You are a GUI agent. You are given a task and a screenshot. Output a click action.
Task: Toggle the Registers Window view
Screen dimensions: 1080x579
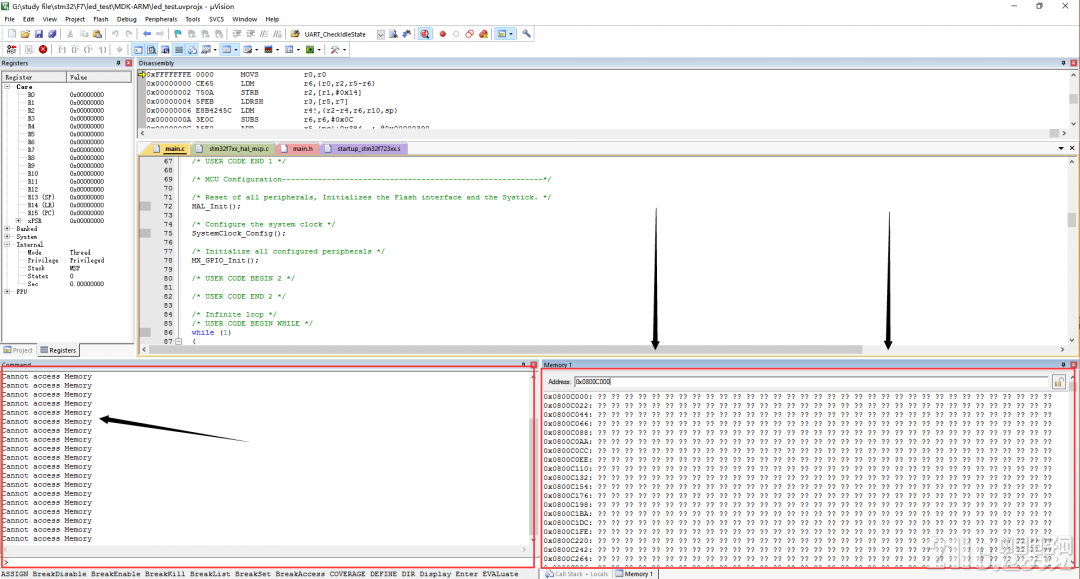point(179,50)
